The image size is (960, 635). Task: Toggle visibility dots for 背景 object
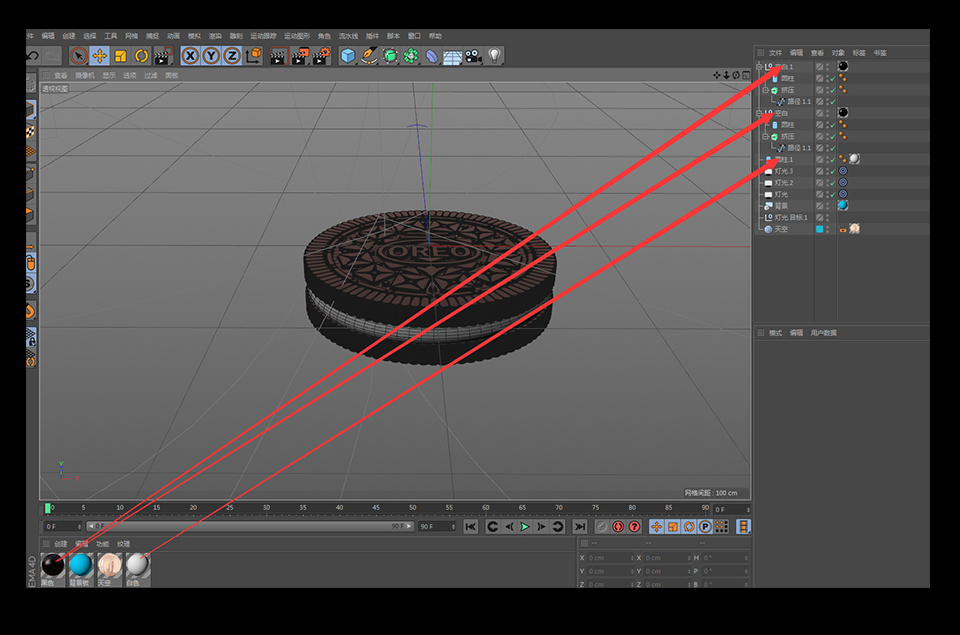pyautogui.click(x=827, y=206)
